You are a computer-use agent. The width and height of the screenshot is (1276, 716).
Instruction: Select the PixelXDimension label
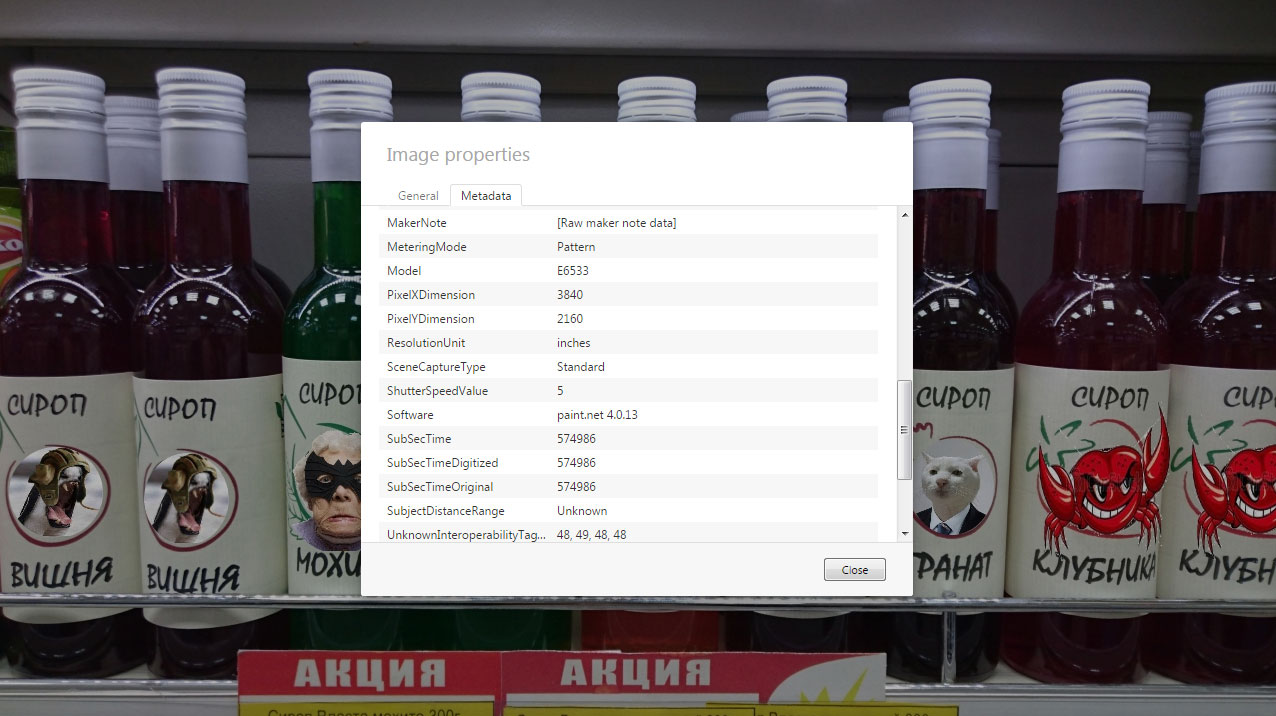point(431,295)
